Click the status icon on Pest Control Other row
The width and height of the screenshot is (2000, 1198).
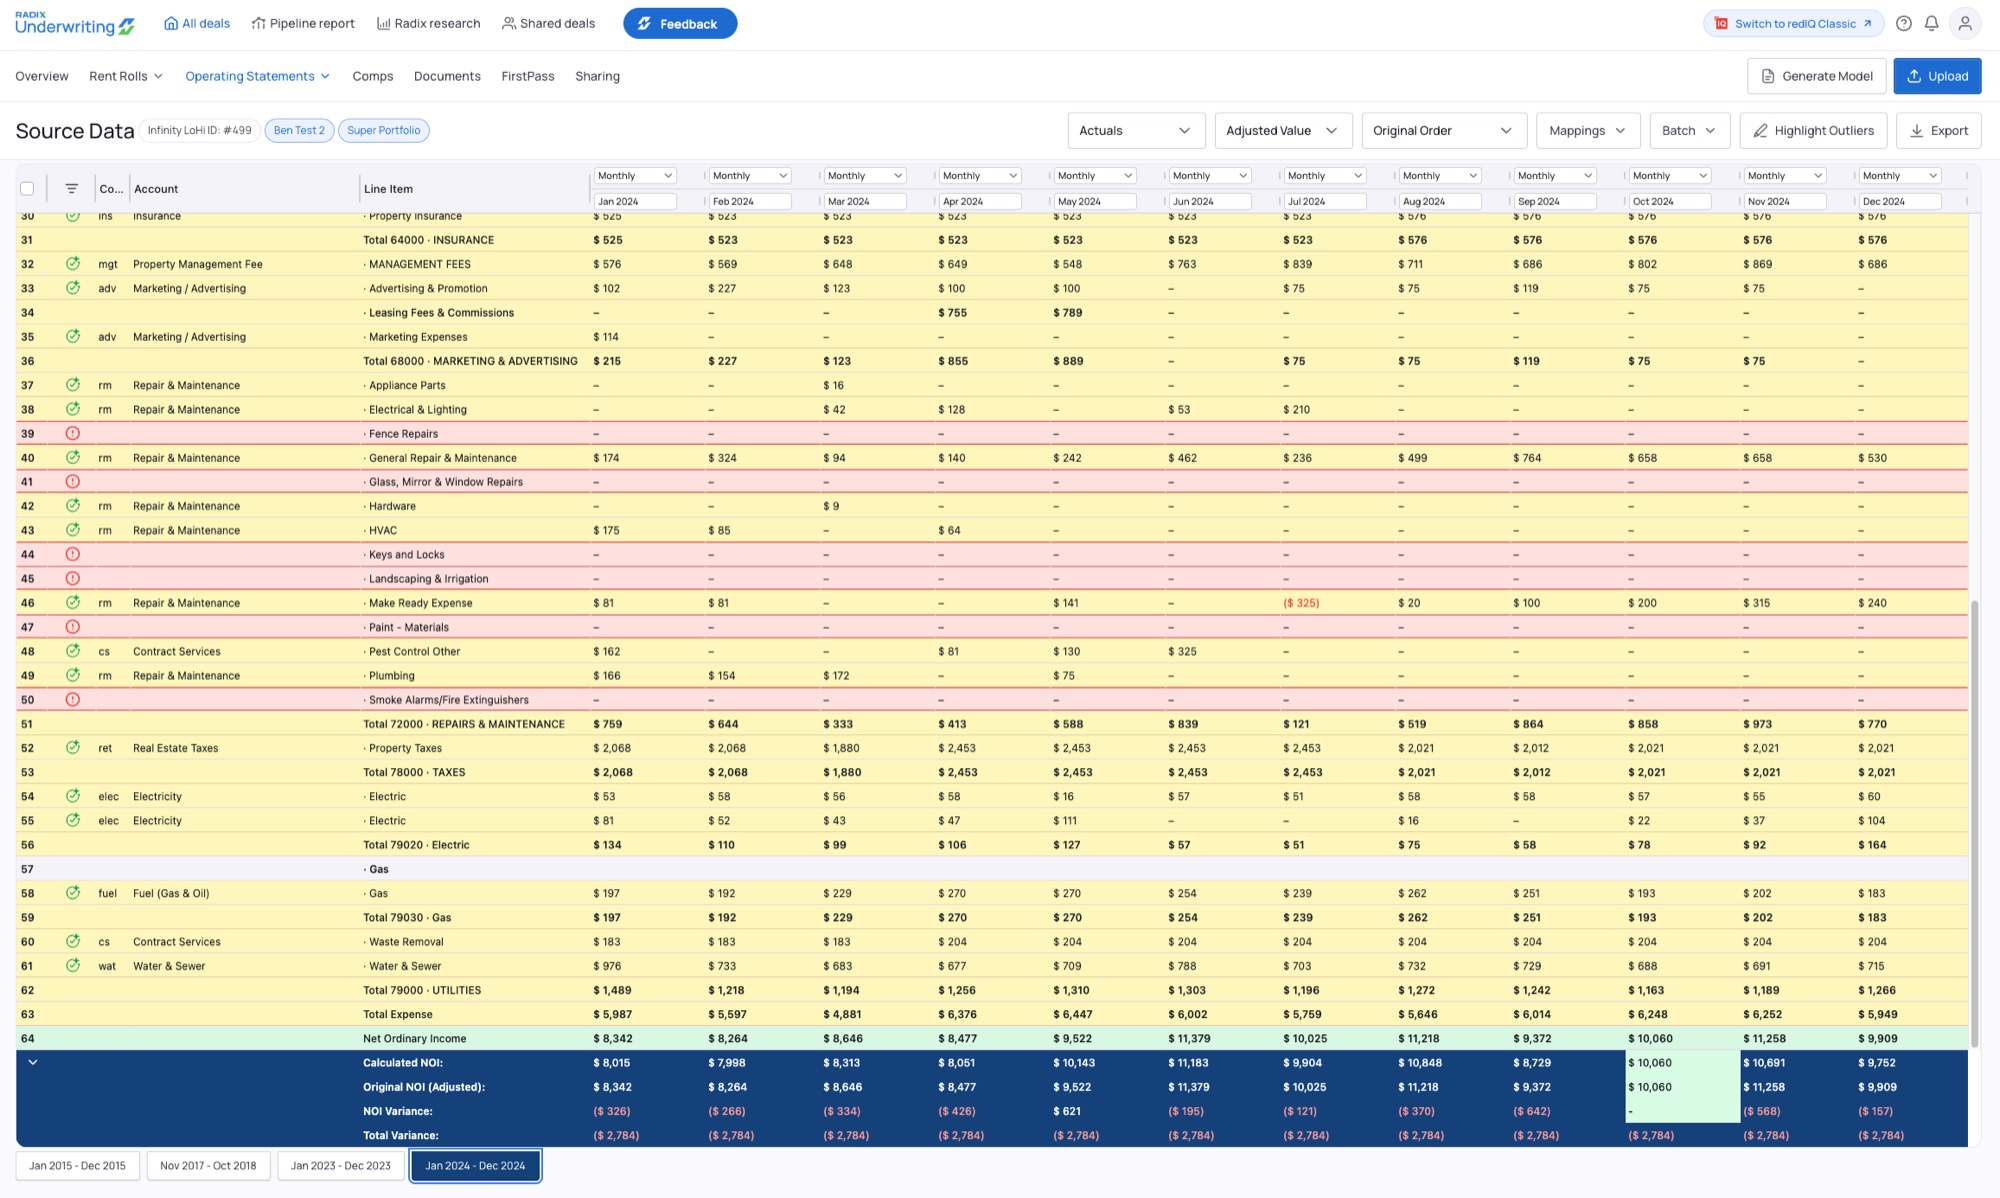(73, 651)
